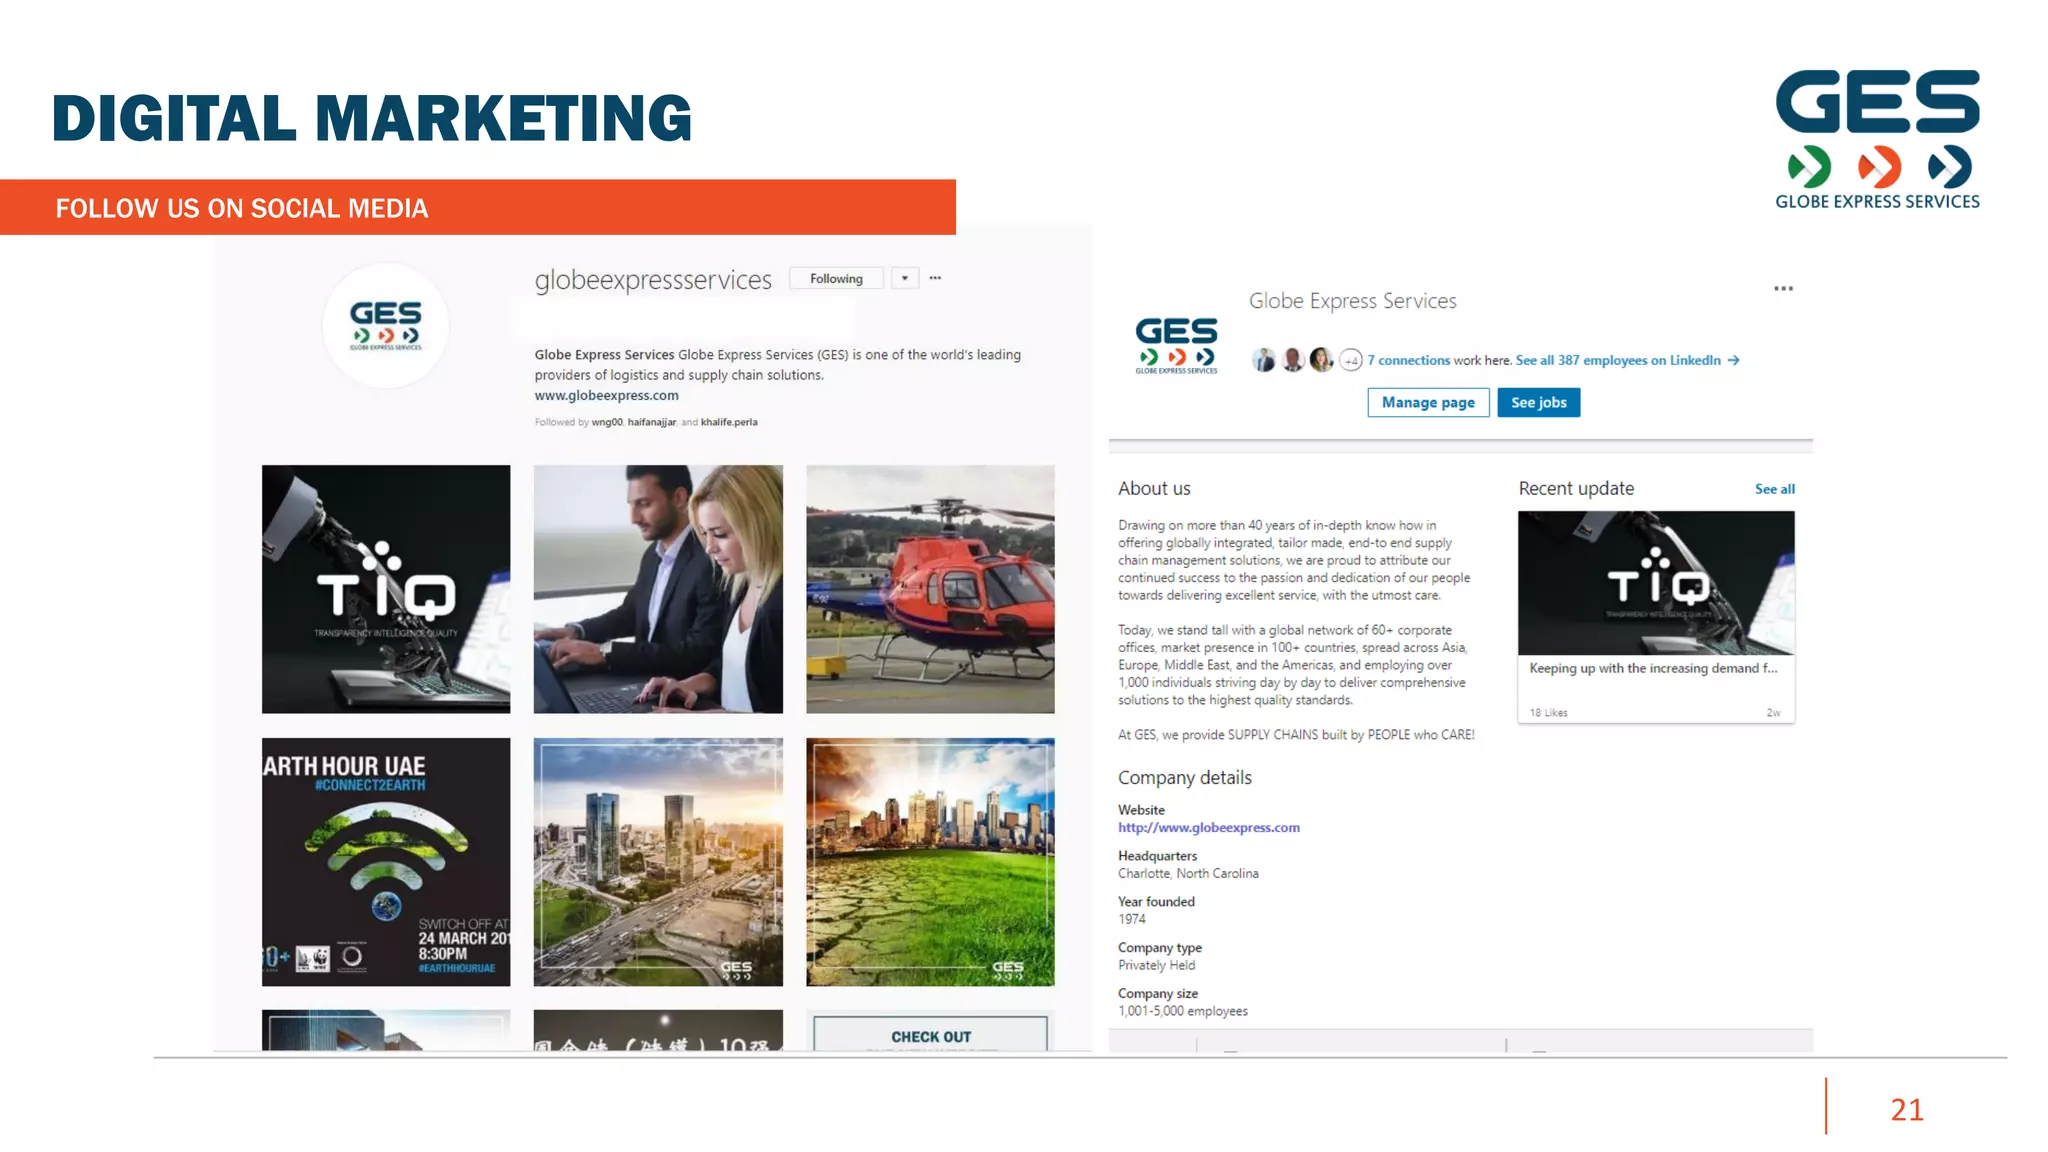Viewport: 2048px width, 1152px height.
Task: Open the www.globeexpress.com link in Instagram bio
Action: pos(606,396)
